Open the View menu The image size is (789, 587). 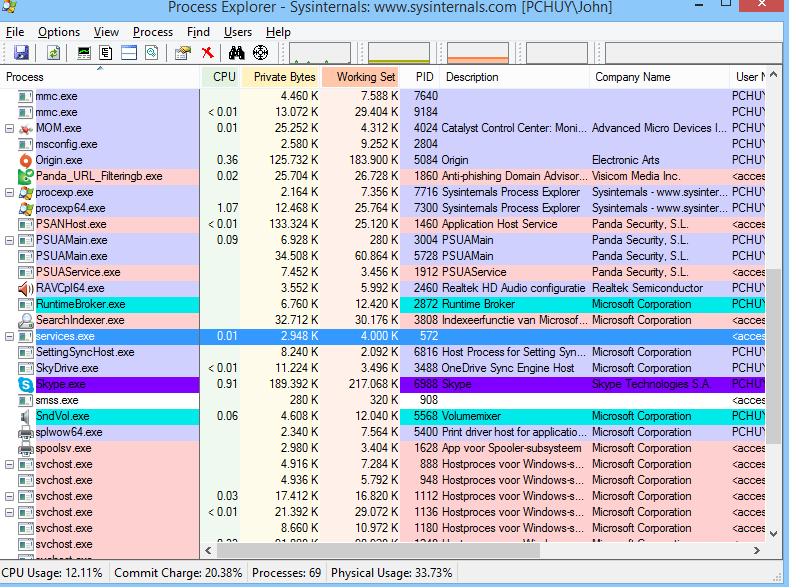click(x=106, y=32)
